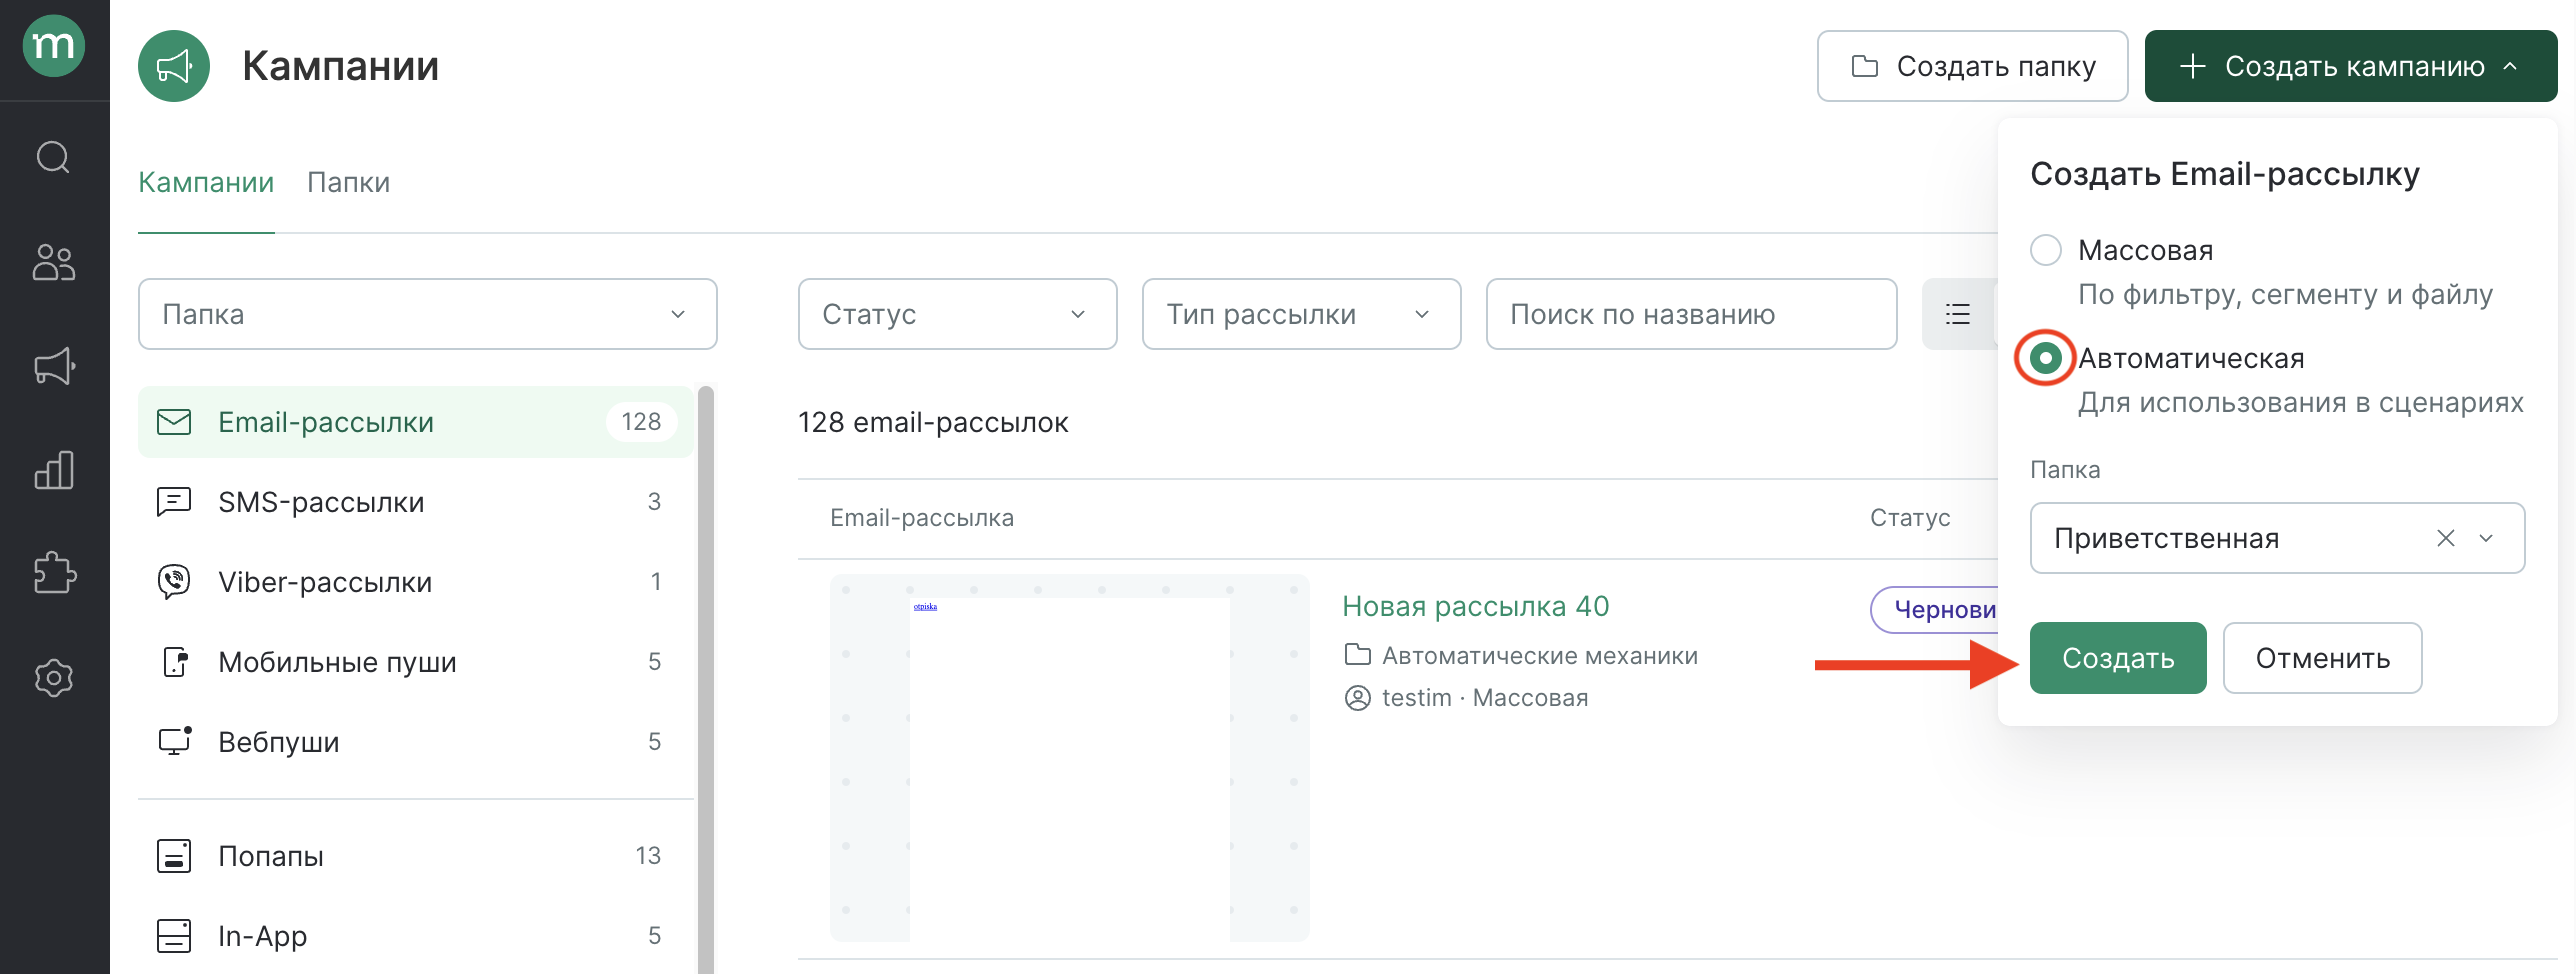Viewport: 2576px width, 974px height.
Task: Click the Отменить button
Action: point(2322,658)
